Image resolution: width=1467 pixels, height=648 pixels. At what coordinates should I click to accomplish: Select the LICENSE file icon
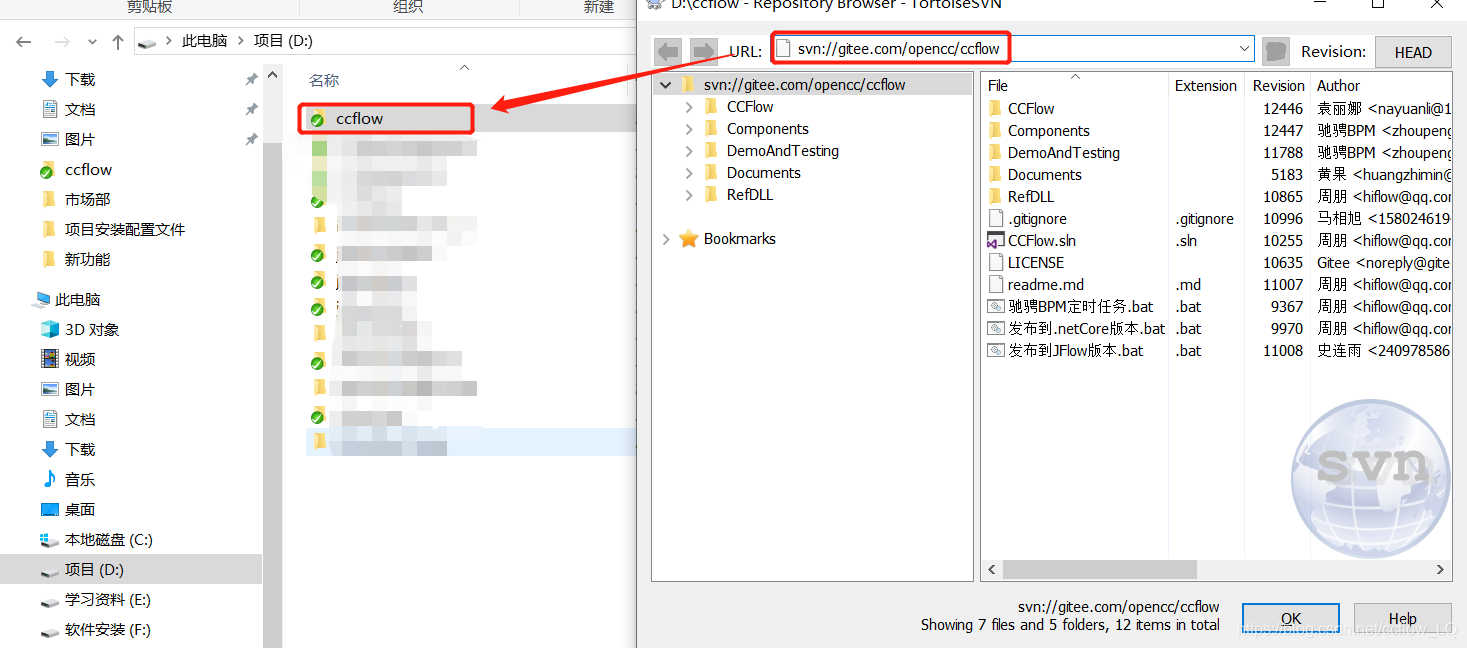pyautogui.click(x=995, y=263)
